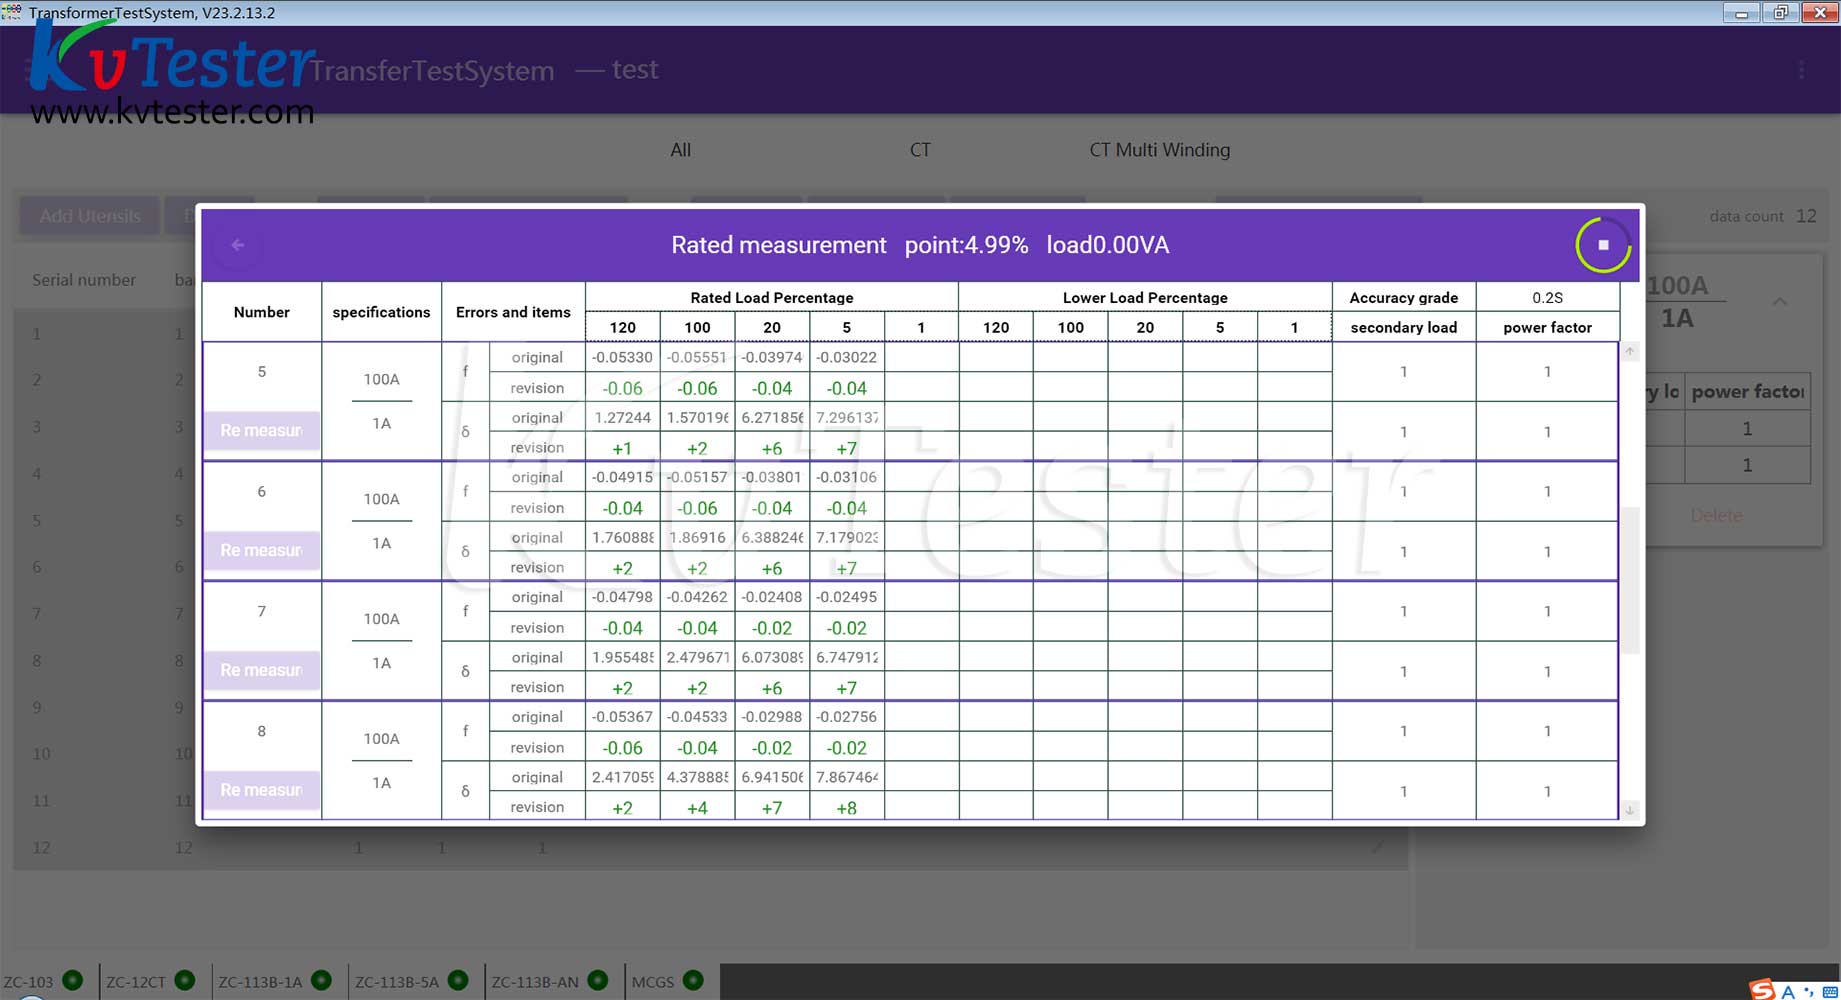Stop the running measurement with the square icon
This screenshot has width=1841, height=1000.
pyautogui.click(x=1602, y=245)
